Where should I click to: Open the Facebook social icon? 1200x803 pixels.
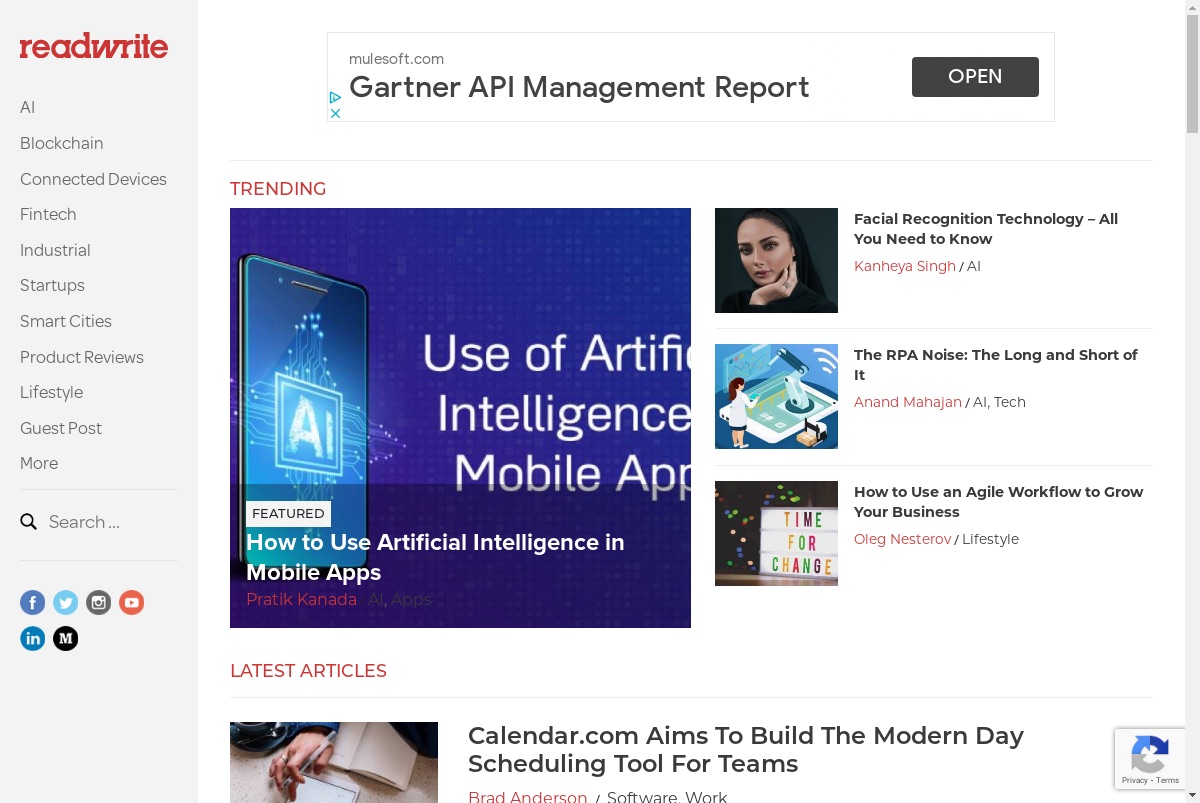(x=33, y=602)
